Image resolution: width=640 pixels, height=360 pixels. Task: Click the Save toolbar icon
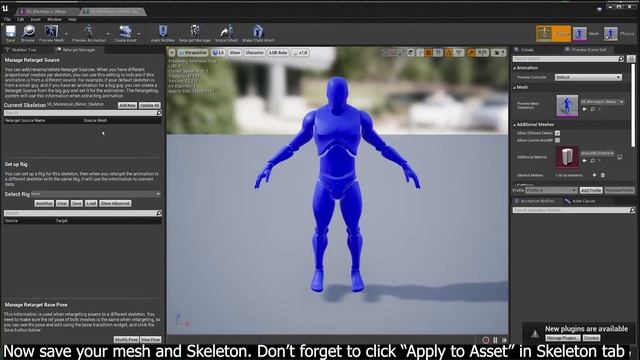tap(10, 32)
